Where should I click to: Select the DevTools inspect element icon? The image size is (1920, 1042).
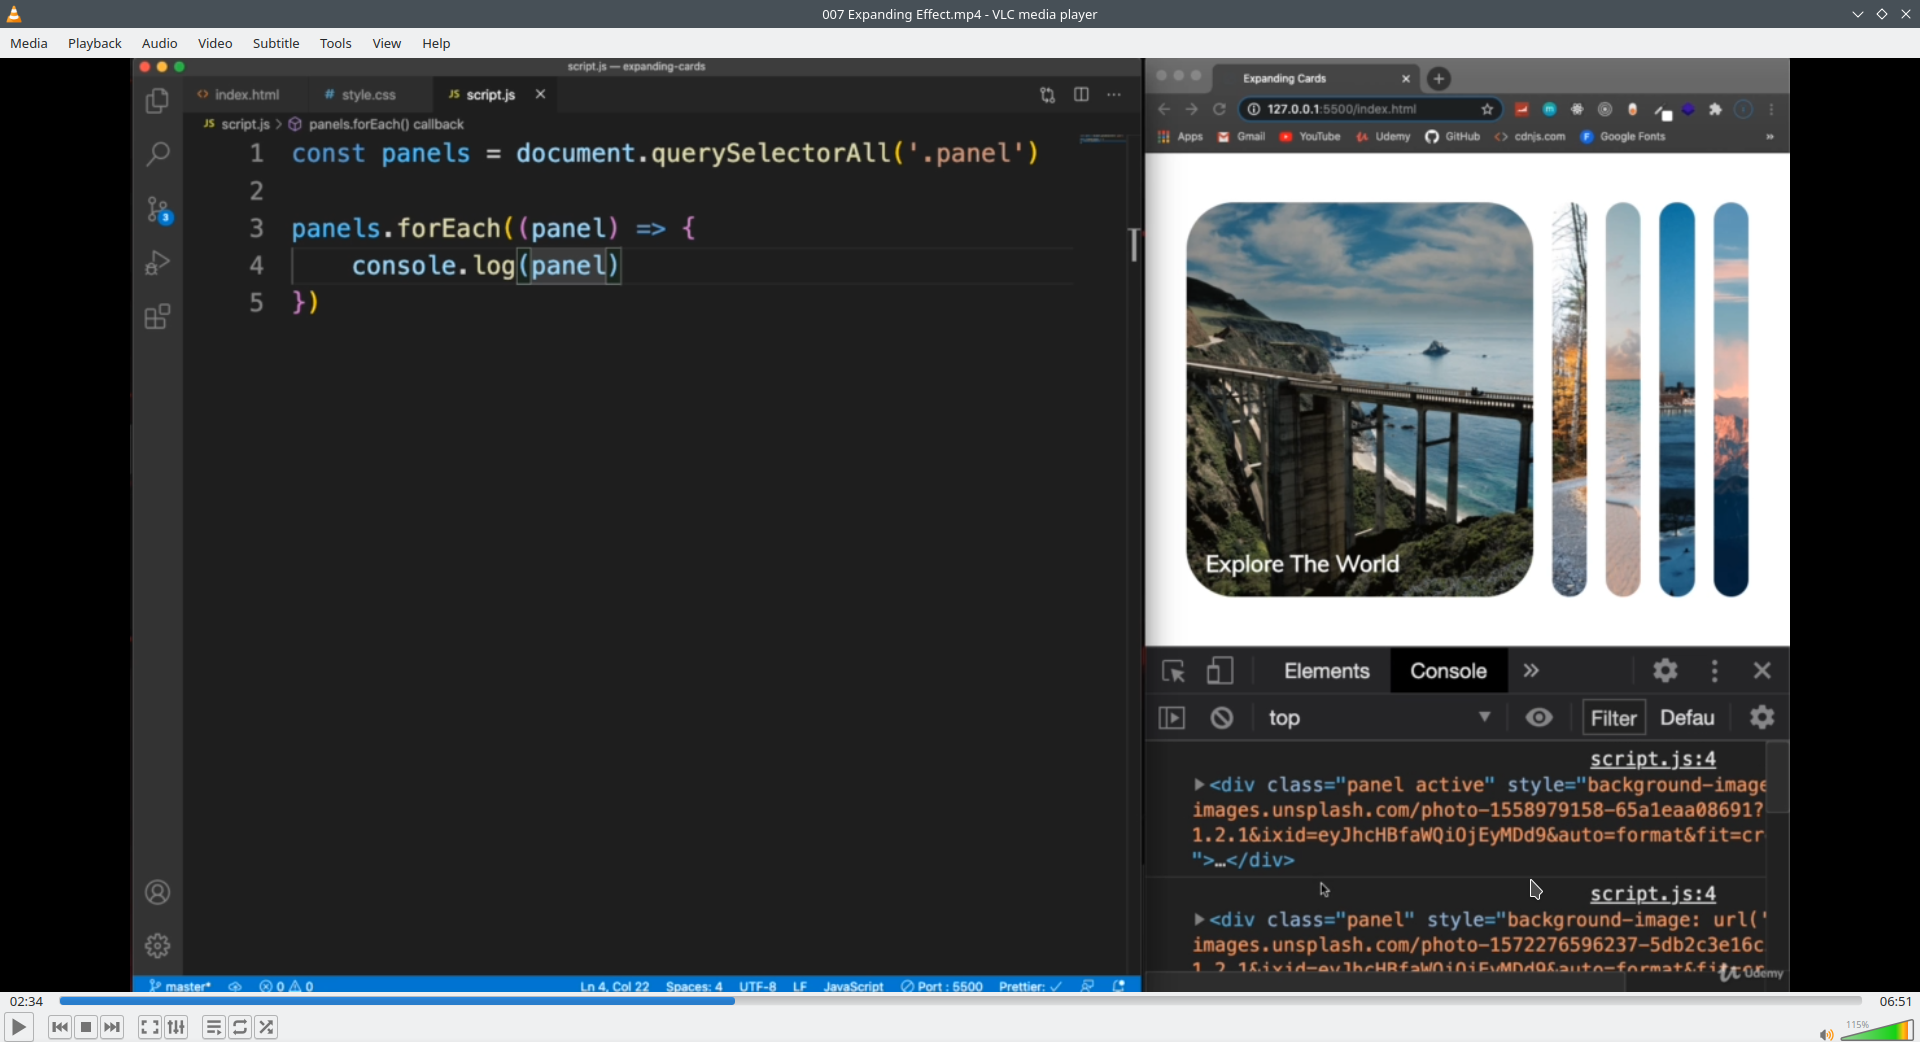pos(1173,671)
